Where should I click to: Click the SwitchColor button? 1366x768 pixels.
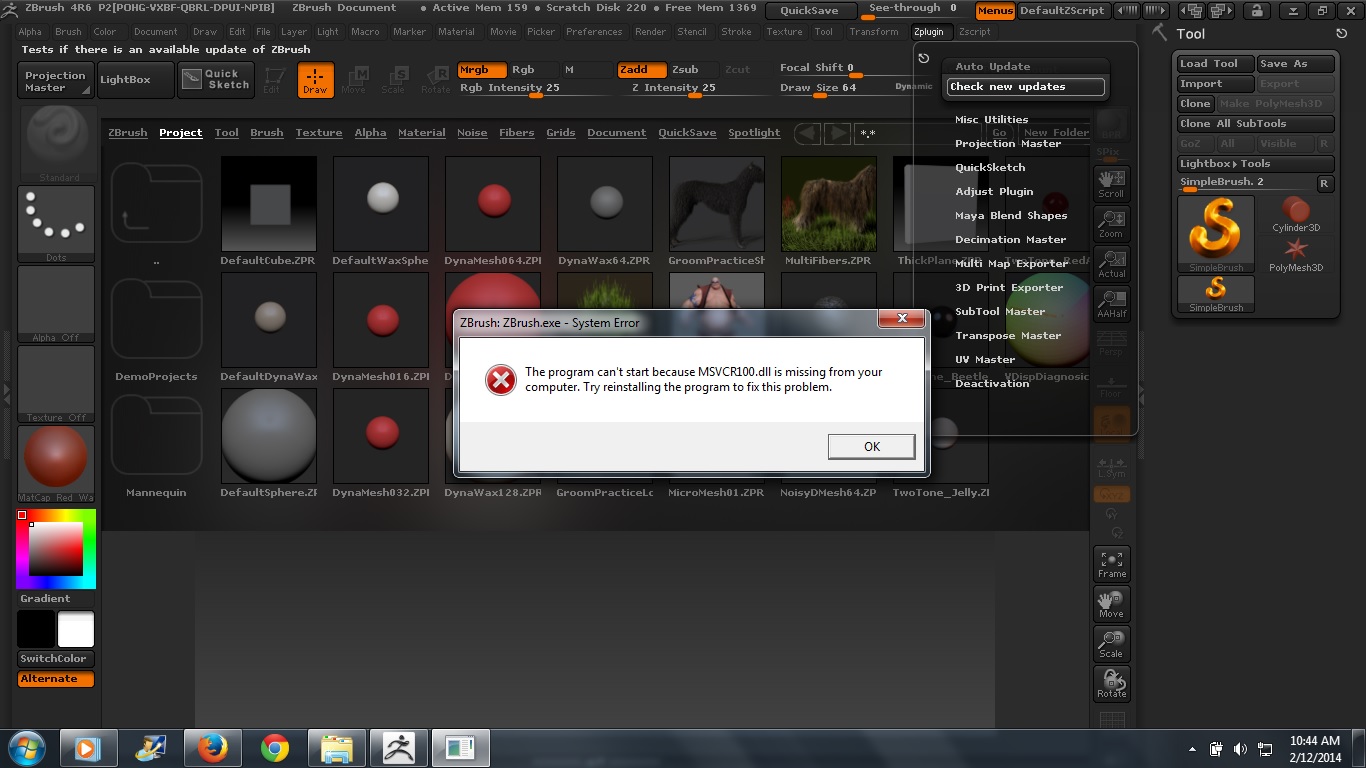[56, 659]
